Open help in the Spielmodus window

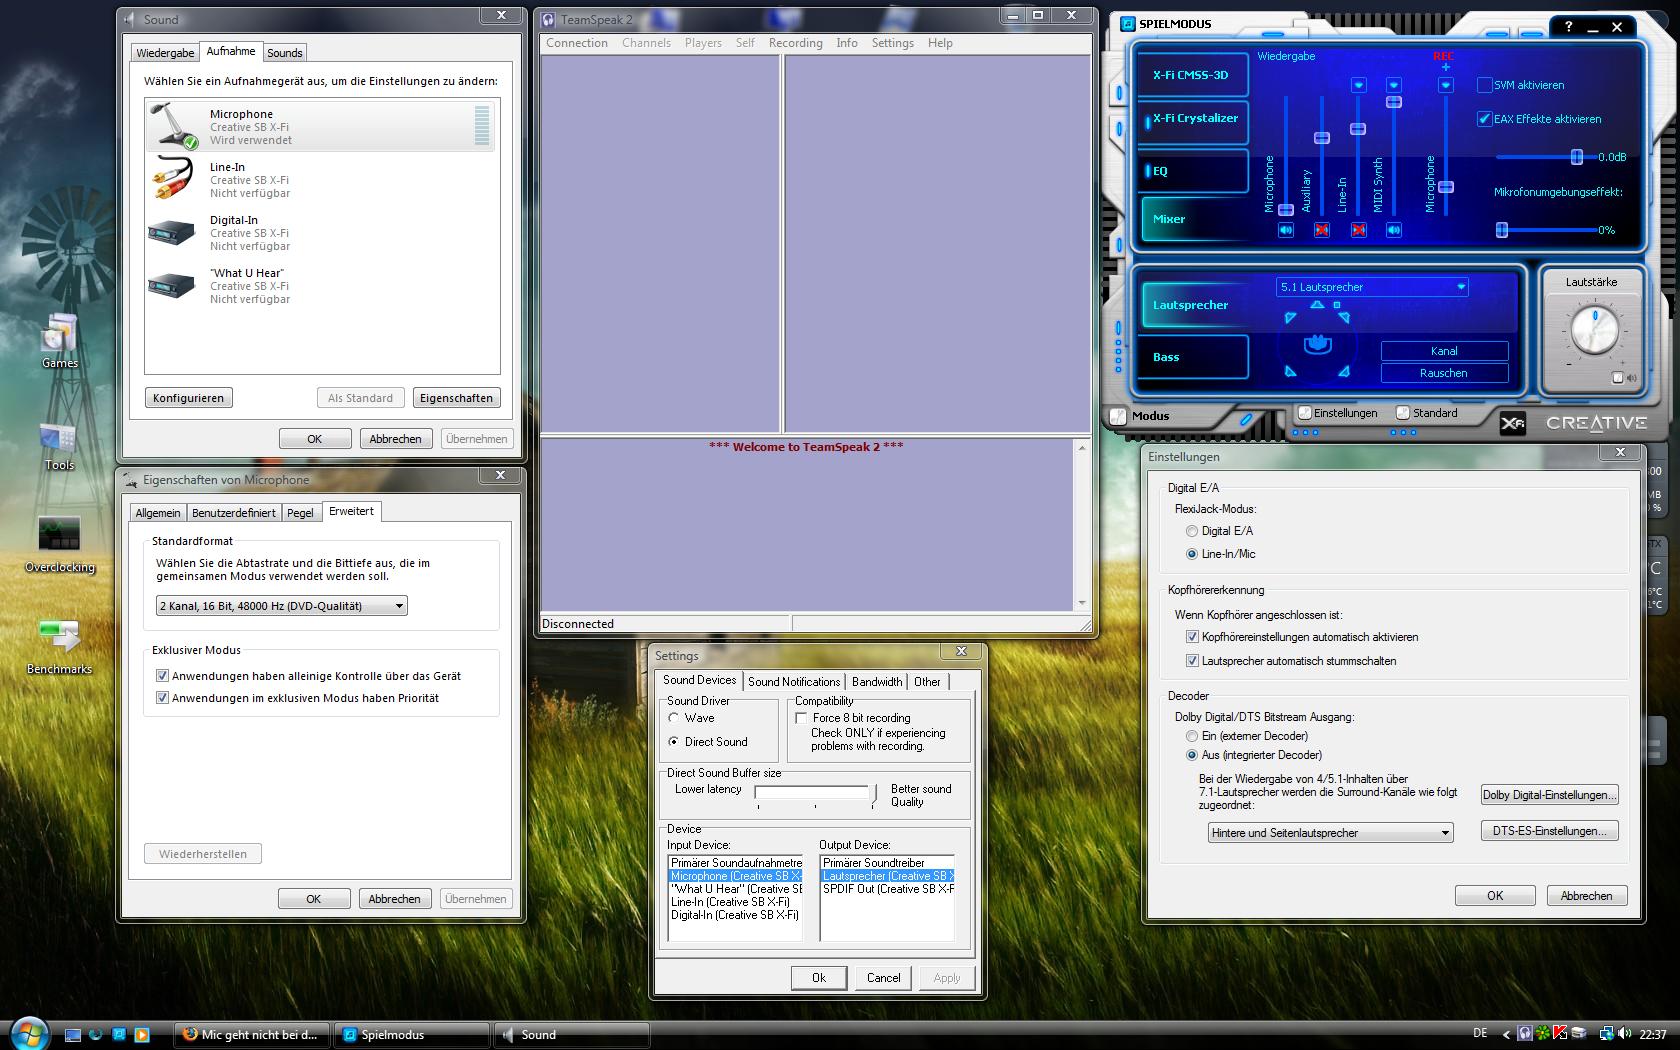tap(1568, 27)
